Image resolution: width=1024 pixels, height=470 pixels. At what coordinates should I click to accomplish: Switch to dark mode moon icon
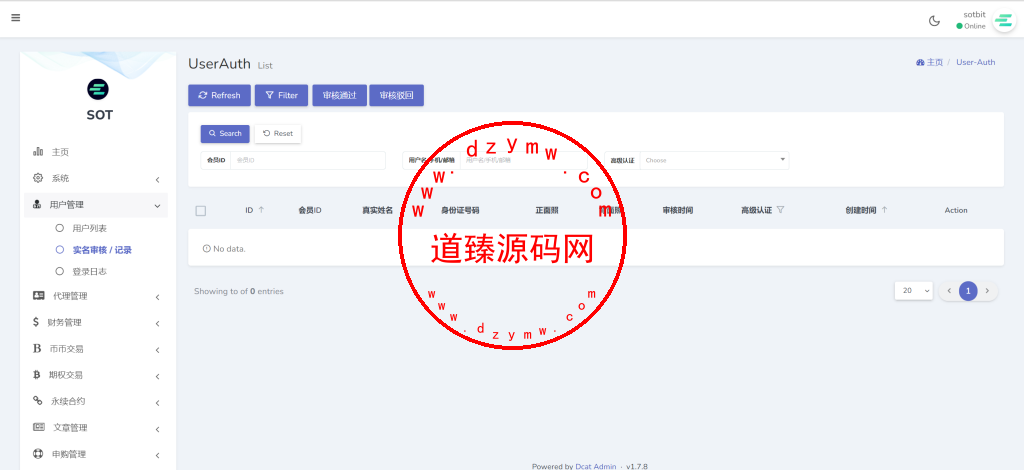click(934, 21)
